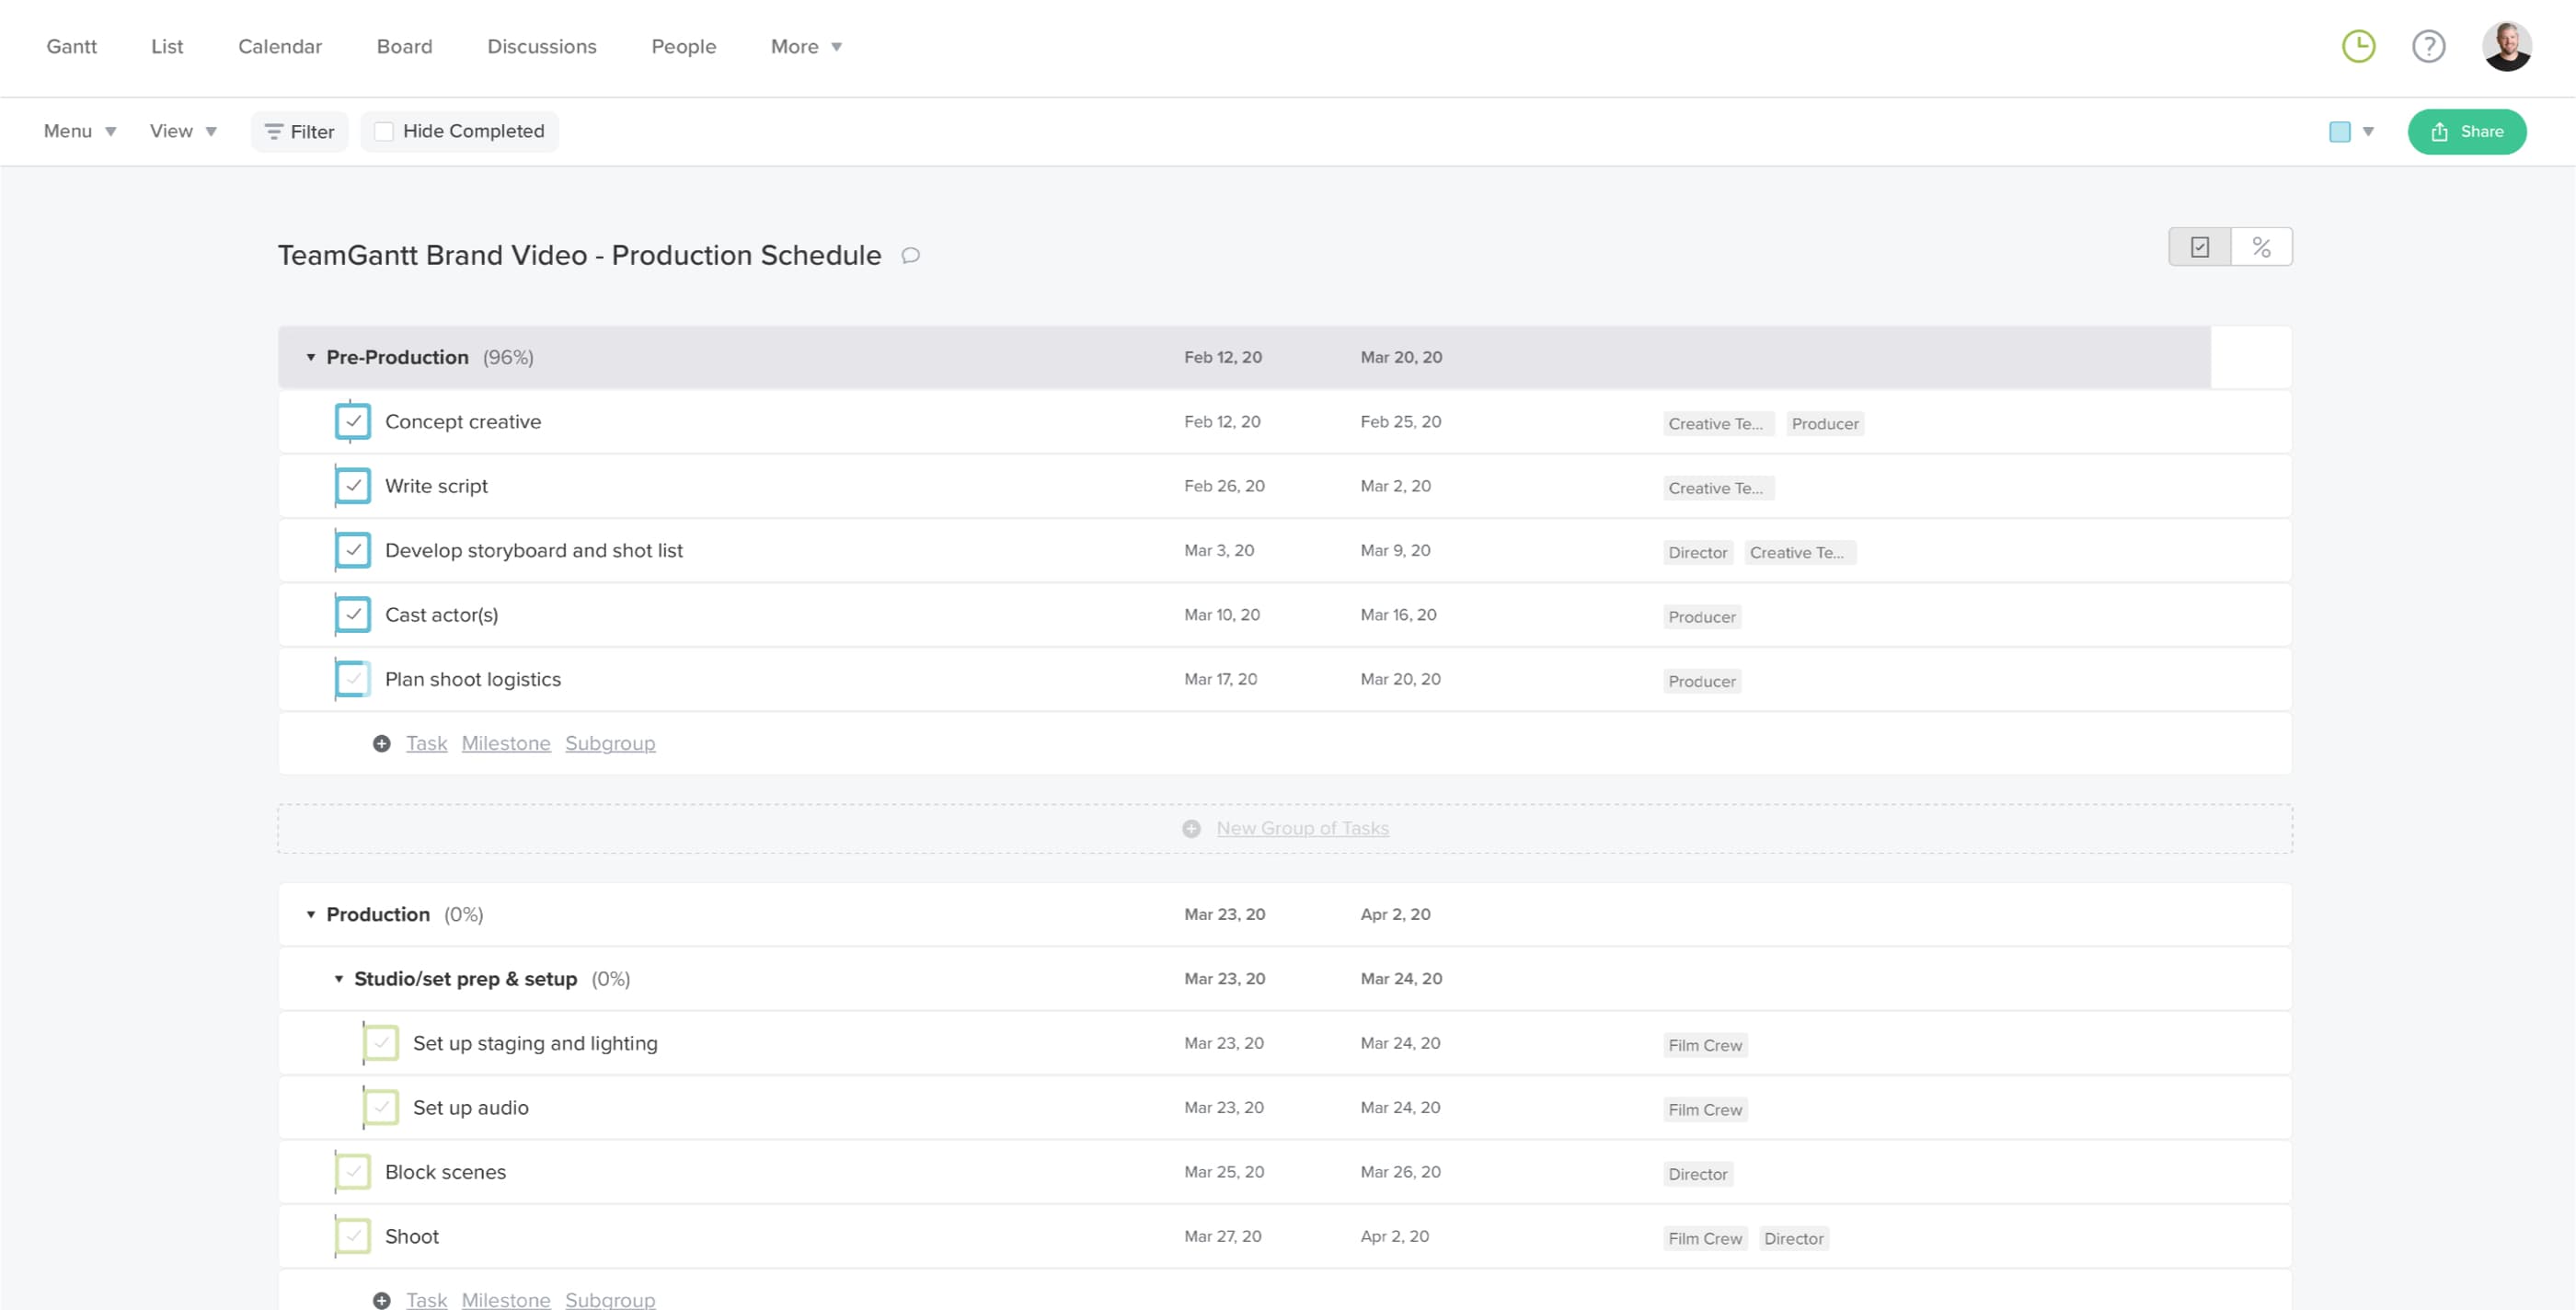The width and height of the screenshot is (2576, 1310).
Task: Select the checkmark progress view
Action: [x=2198, y=246]
